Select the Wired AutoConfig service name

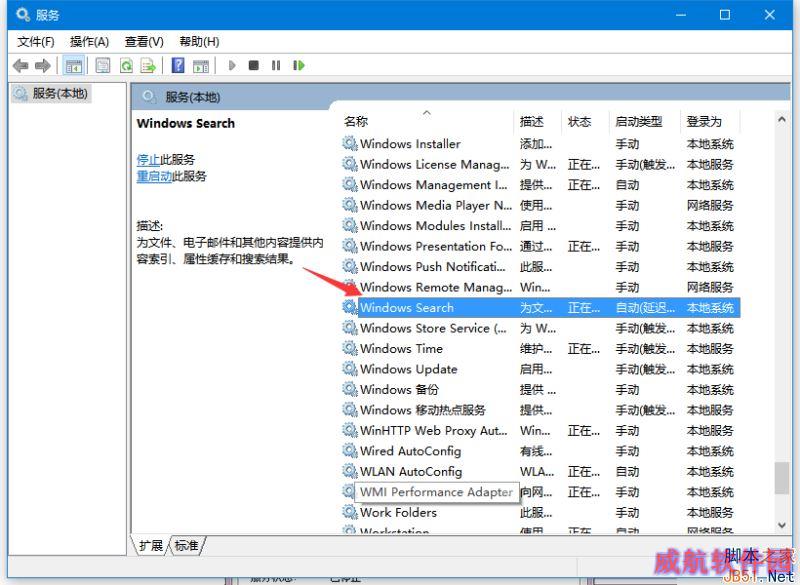411,451
